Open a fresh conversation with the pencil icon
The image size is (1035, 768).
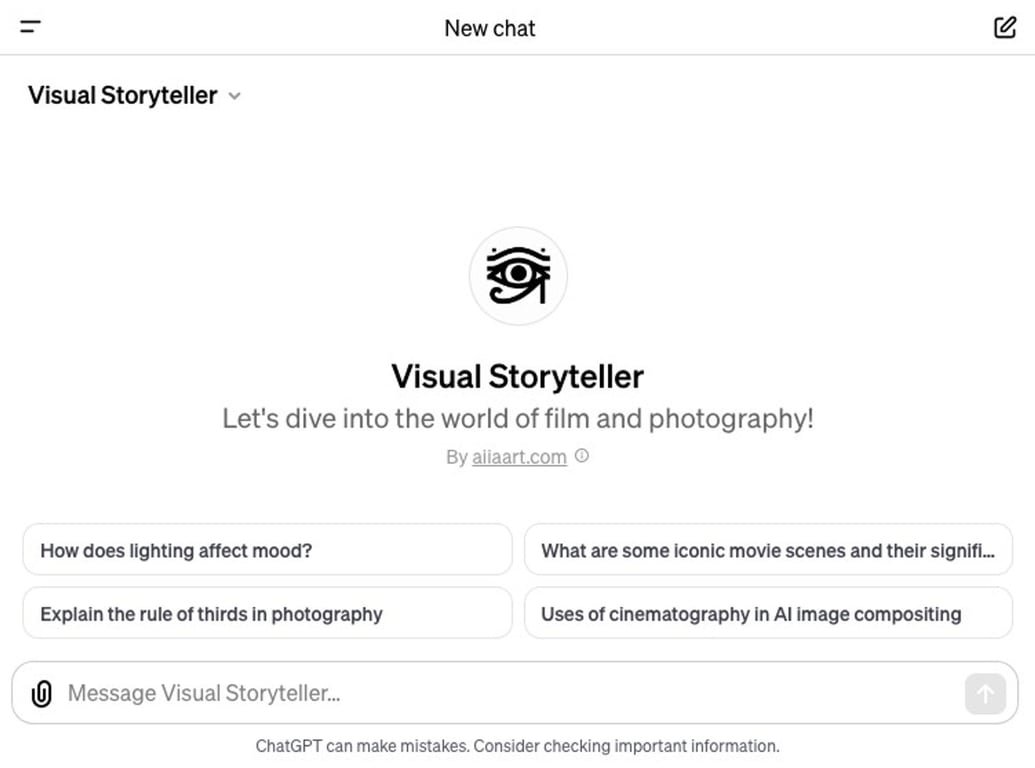1004,27
